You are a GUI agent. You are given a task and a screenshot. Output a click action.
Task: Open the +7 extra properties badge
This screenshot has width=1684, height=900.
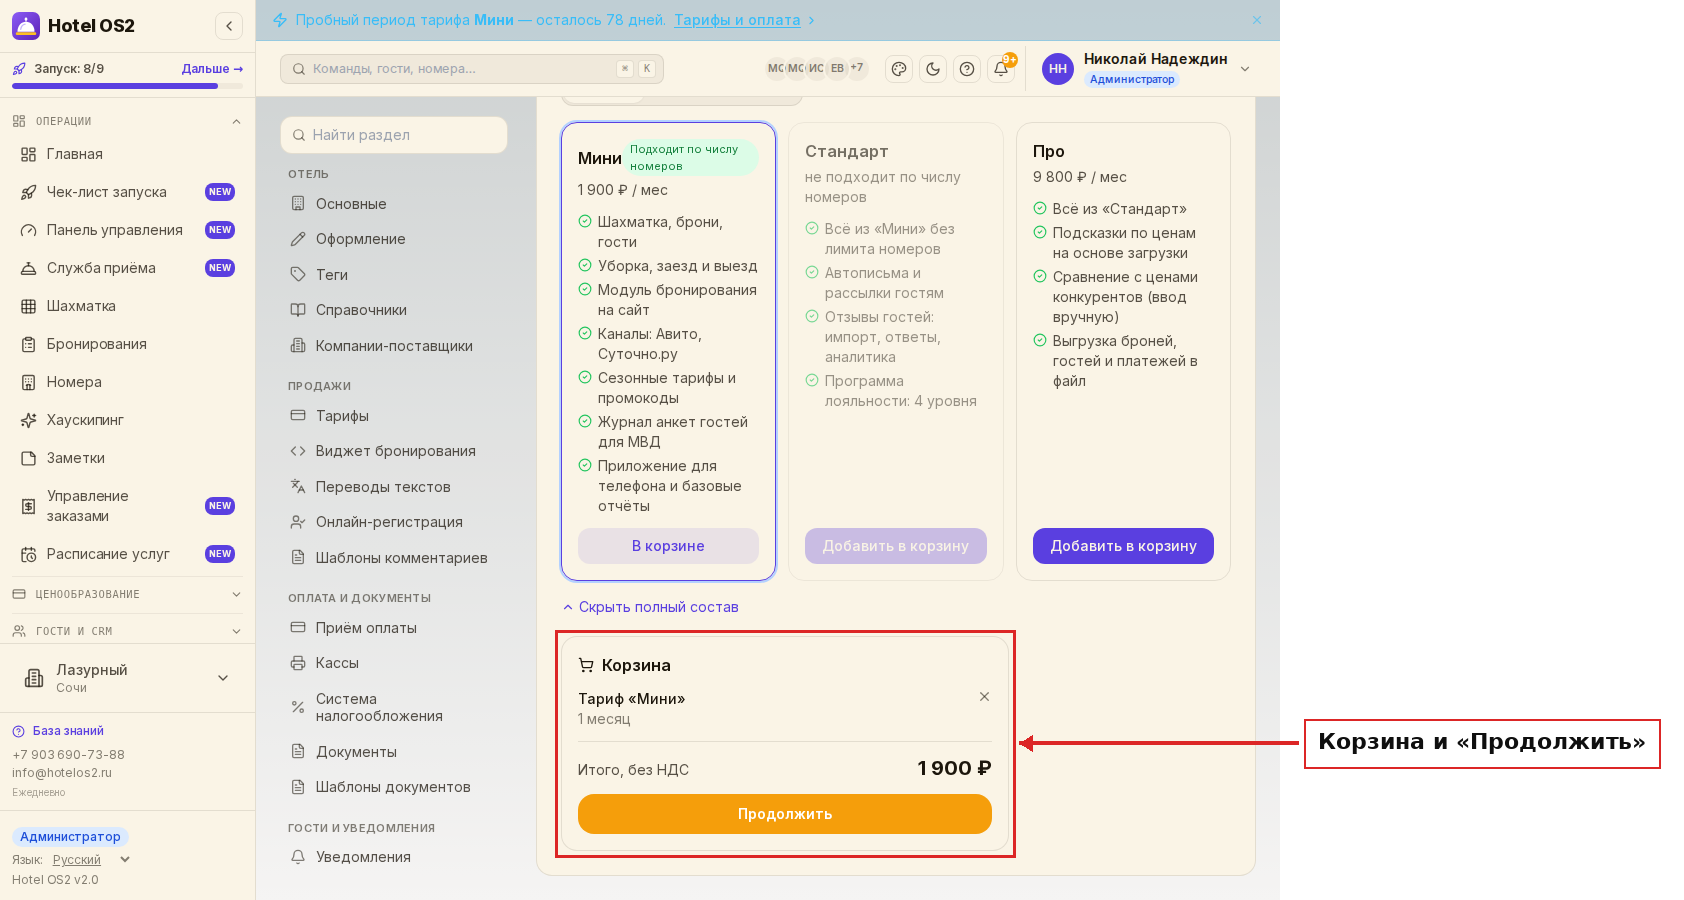pyautogui.click(x=857, y=68)
